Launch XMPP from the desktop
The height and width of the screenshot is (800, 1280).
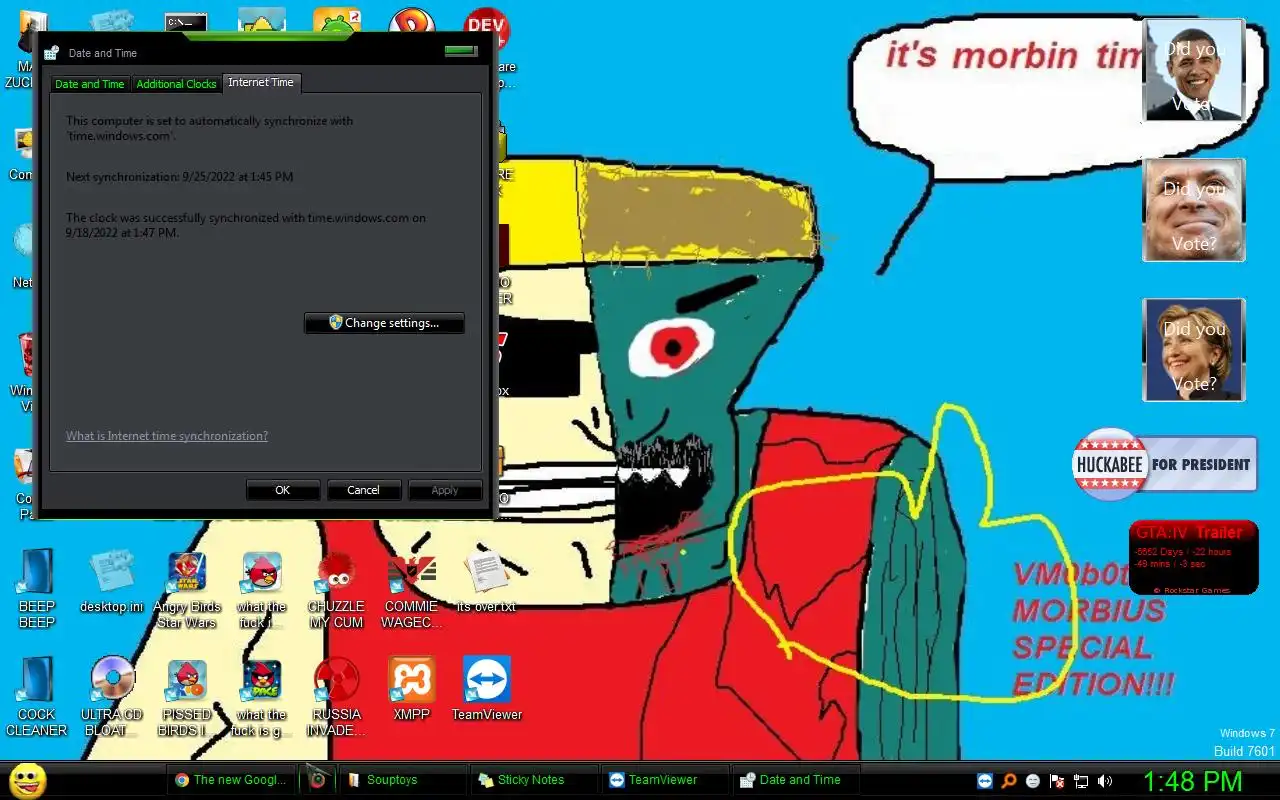click(x=411, y=689)
